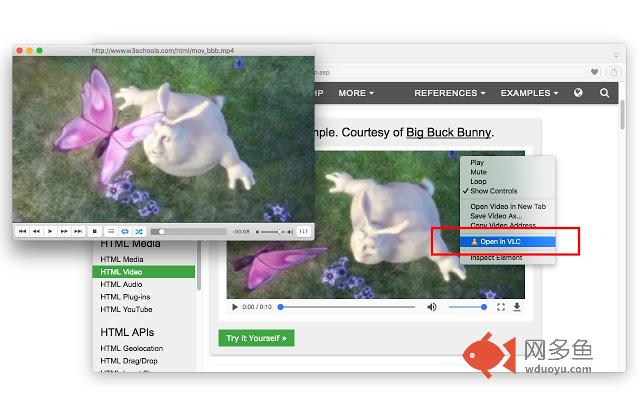The image size is (640, 400).
Task: Select HTML Video sidebar item
Action: pos(144,272)
